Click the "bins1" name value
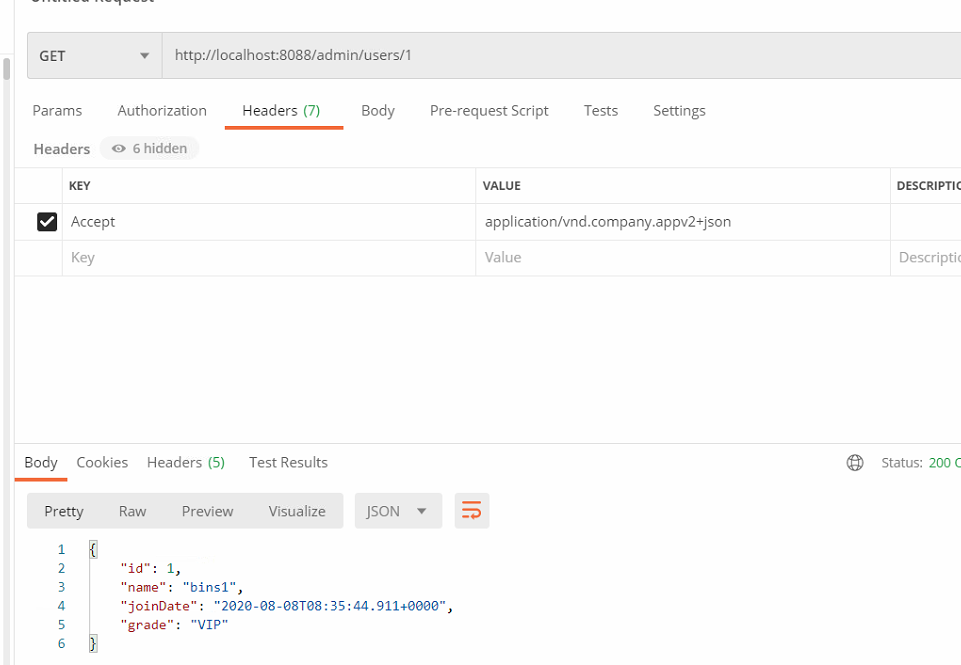 (209, 587)
